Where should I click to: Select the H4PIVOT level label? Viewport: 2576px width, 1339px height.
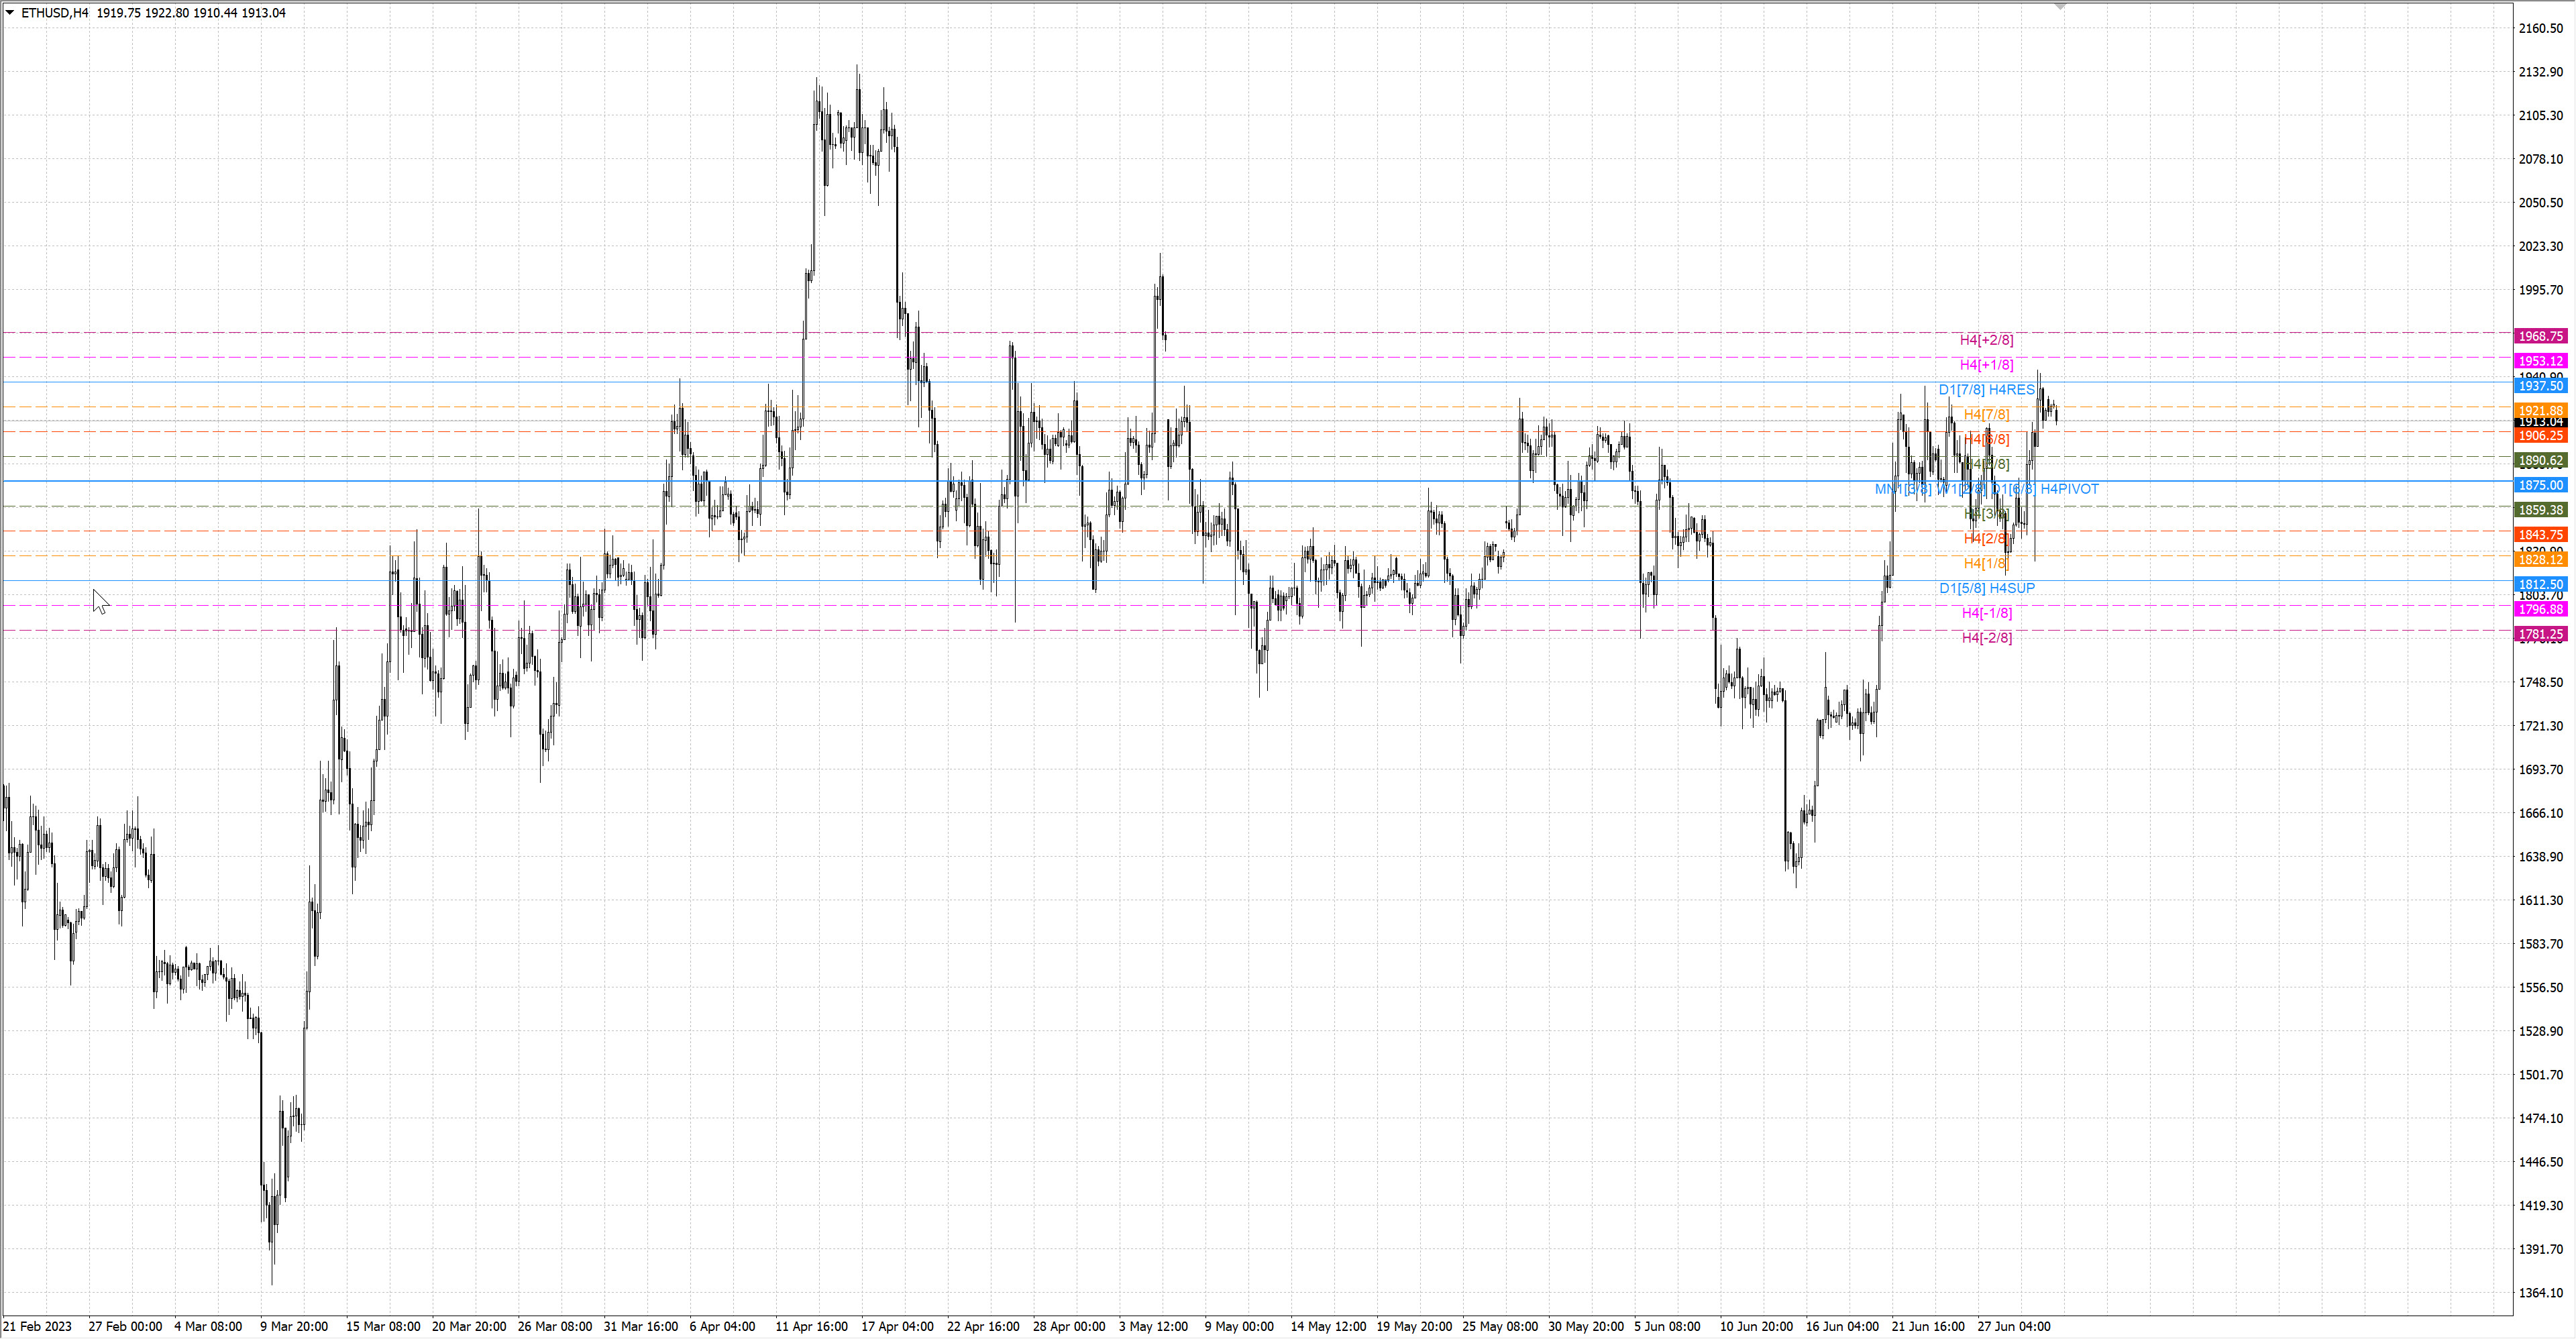point(2069,489)
